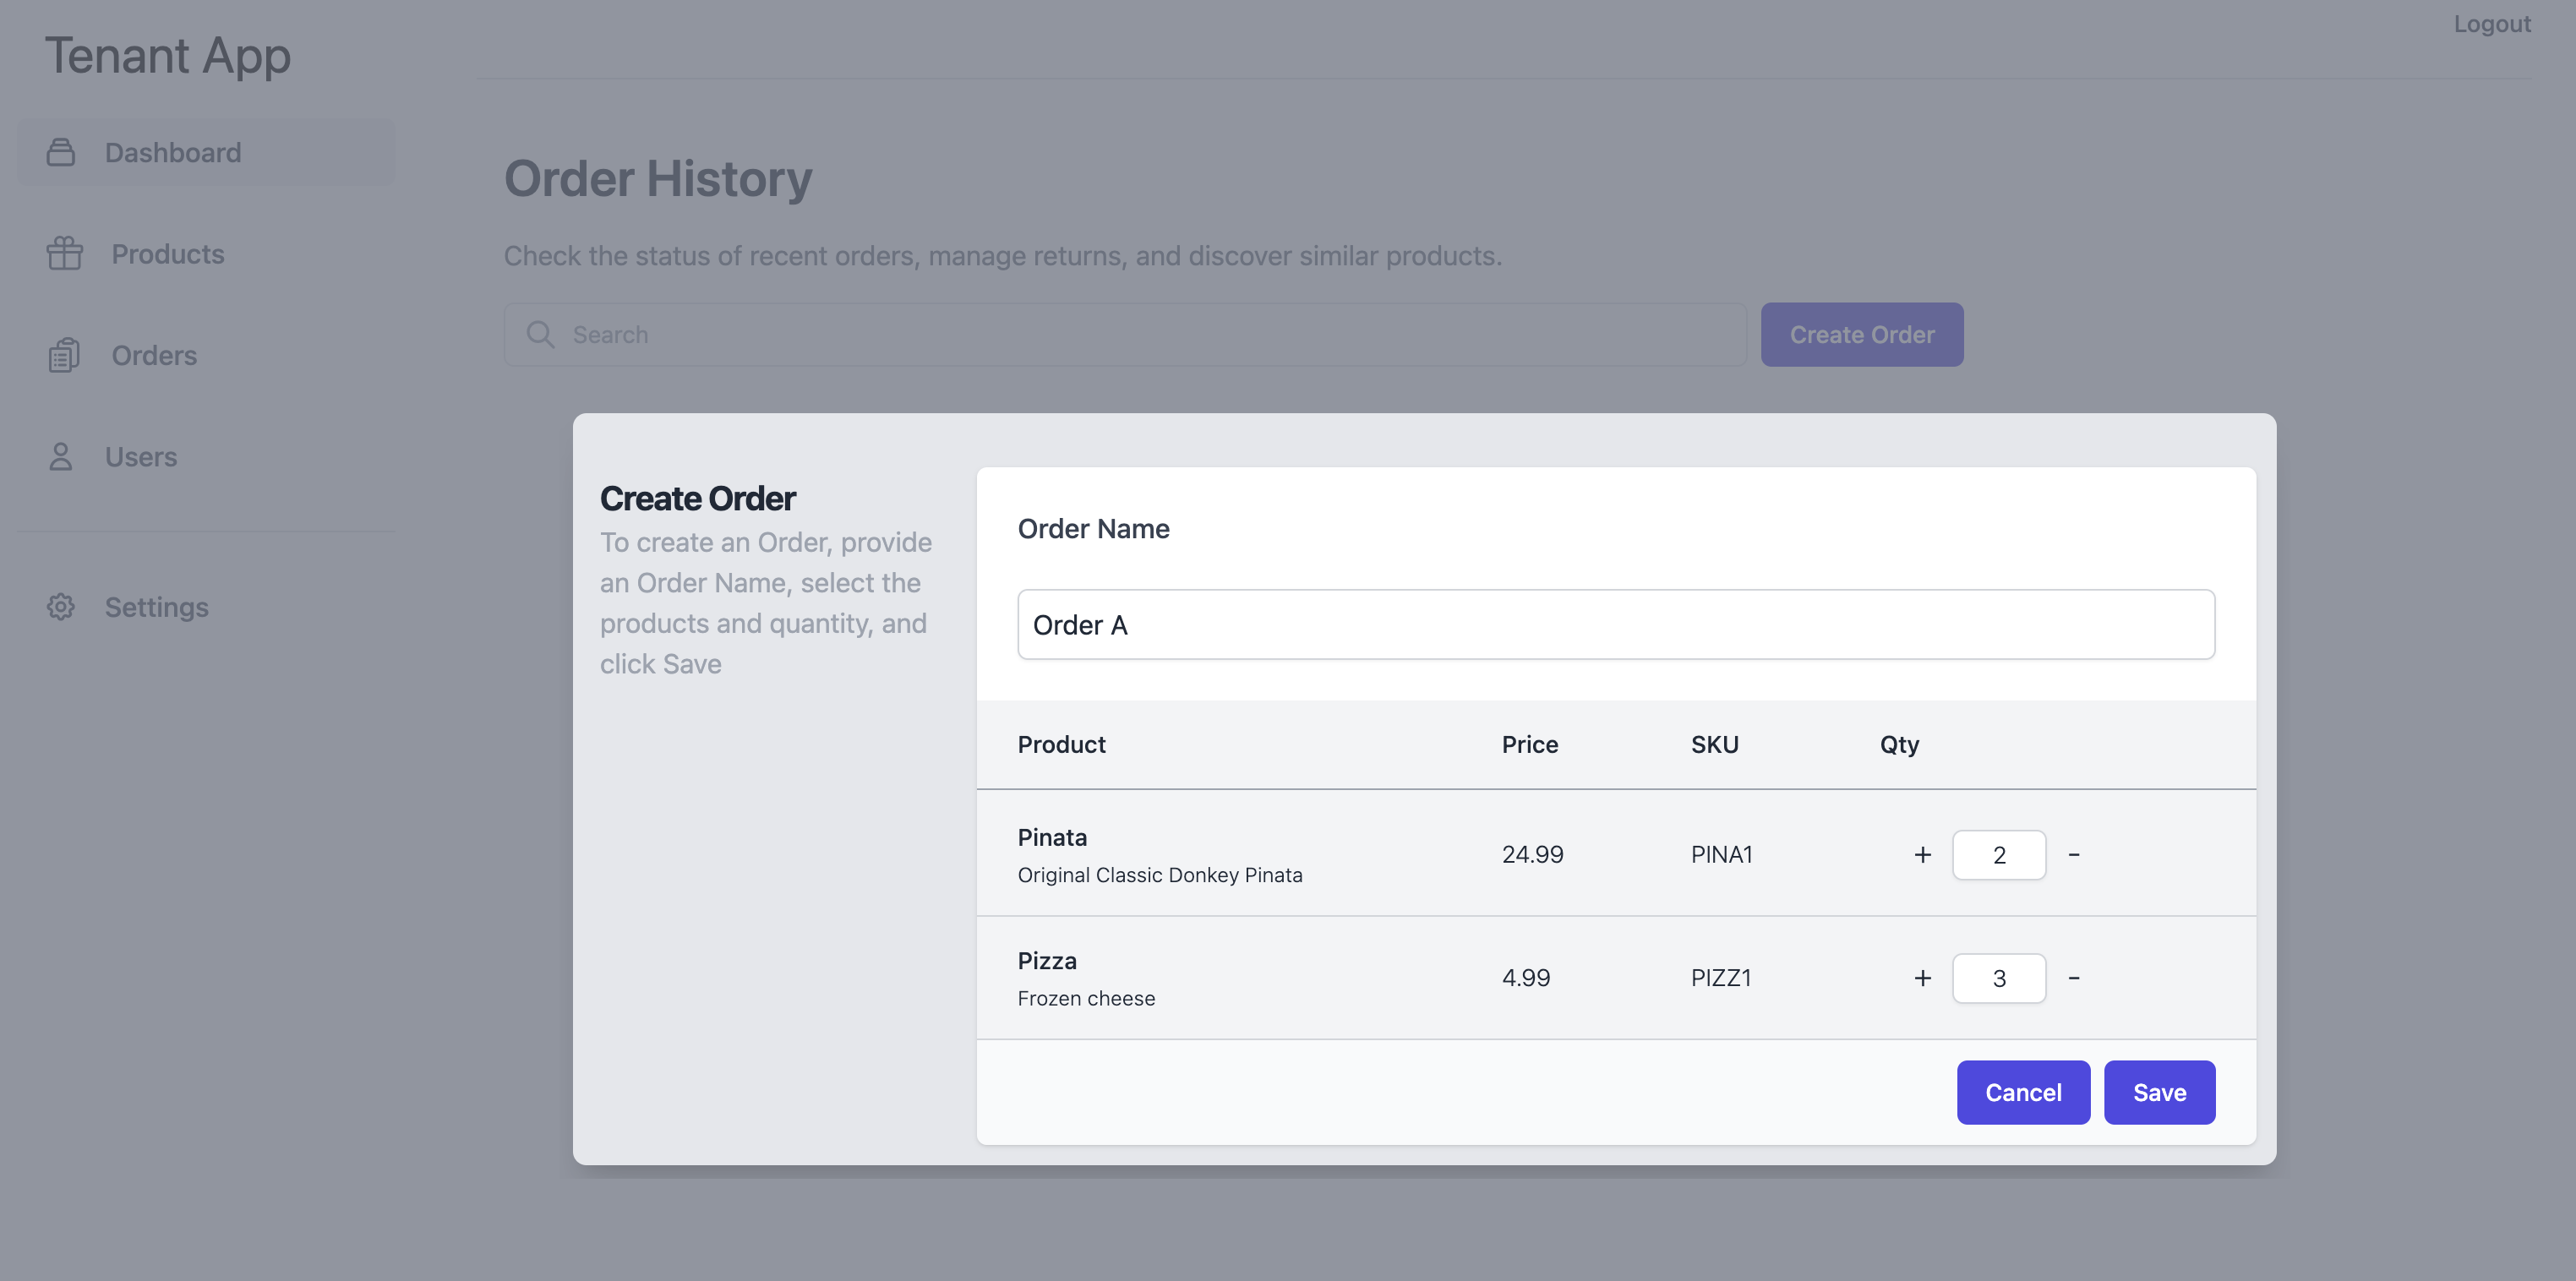Save the new order
2576x1281 pixels.
(x=2159, y=1092)
